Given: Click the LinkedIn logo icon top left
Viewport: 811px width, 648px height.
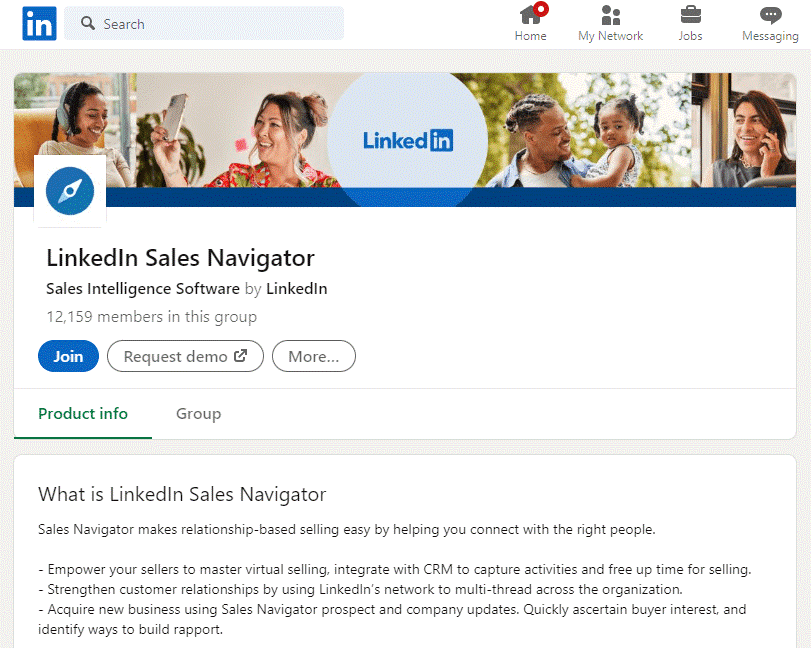Looking at the screenshot, I should pyautogui.click(x=39, y=23).
